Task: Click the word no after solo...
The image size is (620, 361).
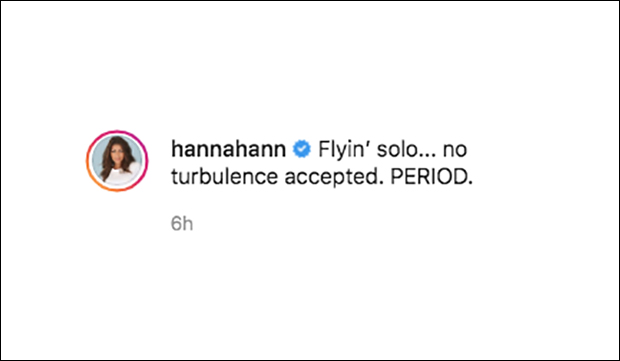Action: (455, 151)
